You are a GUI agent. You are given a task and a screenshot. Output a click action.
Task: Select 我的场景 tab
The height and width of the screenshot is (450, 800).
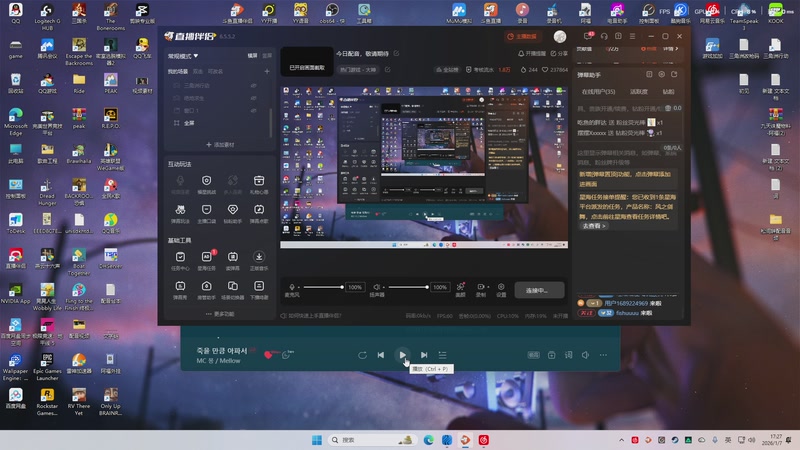click(x=178, y=71)
